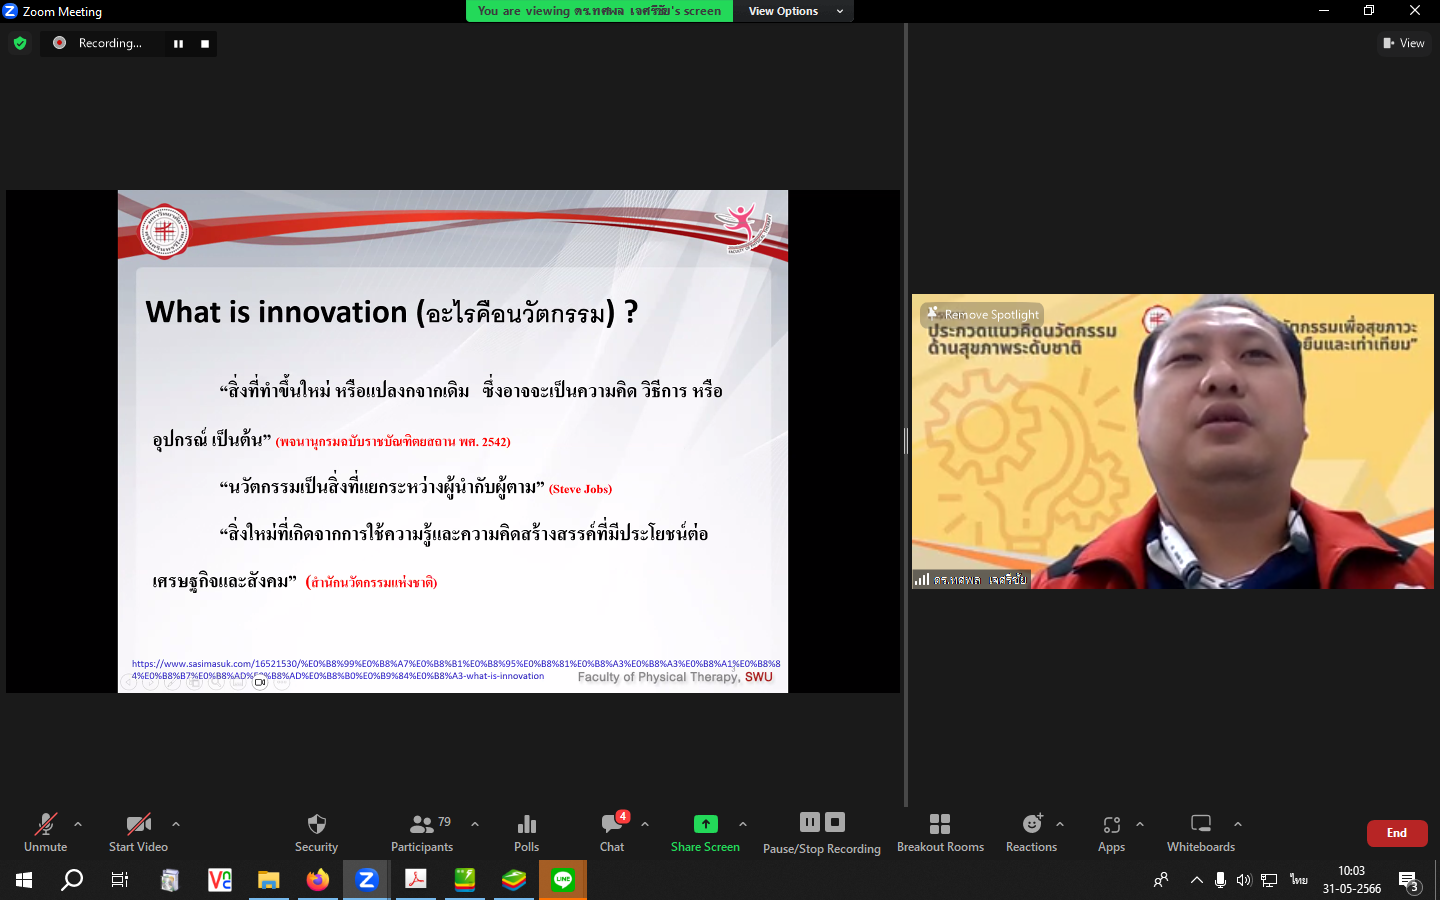The image size is (1440, 900).
Task: Click the green Share Screen icon
Action: point(705,824)
